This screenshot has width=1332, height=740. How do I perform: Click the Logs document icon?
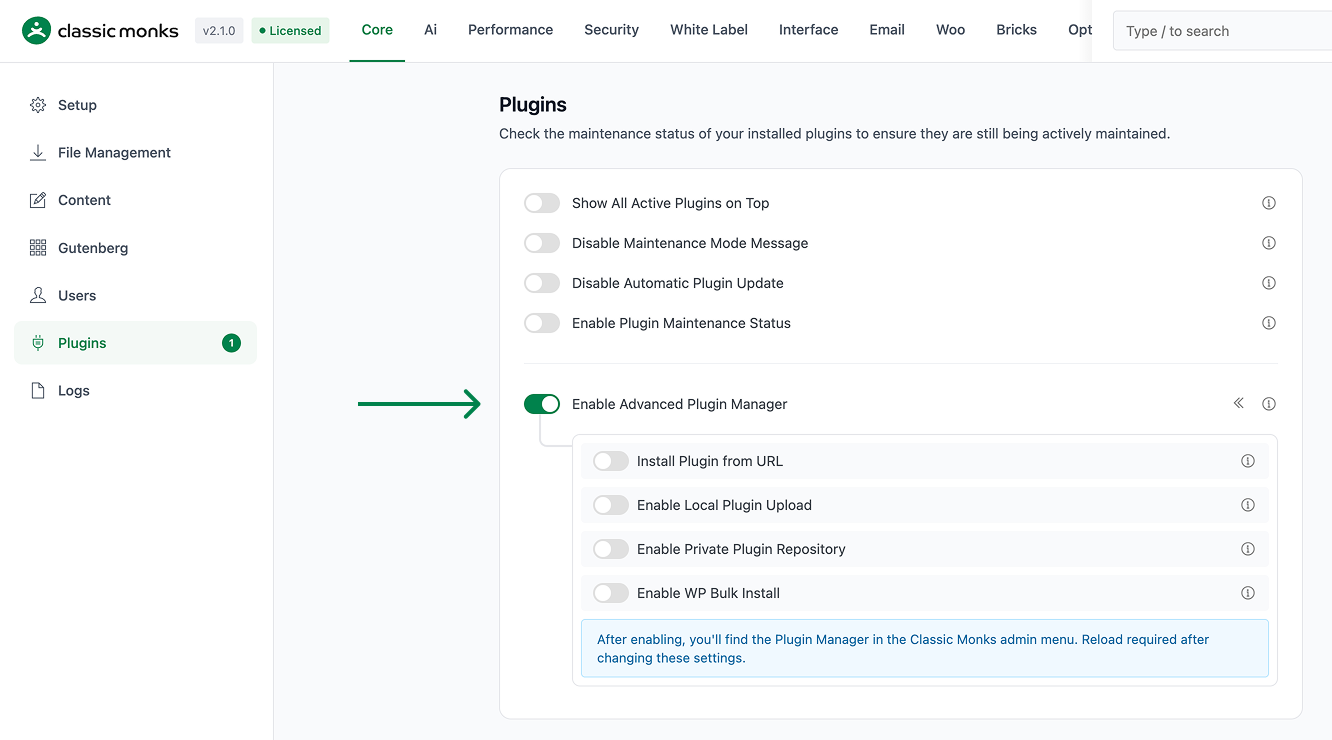(38, 391)
